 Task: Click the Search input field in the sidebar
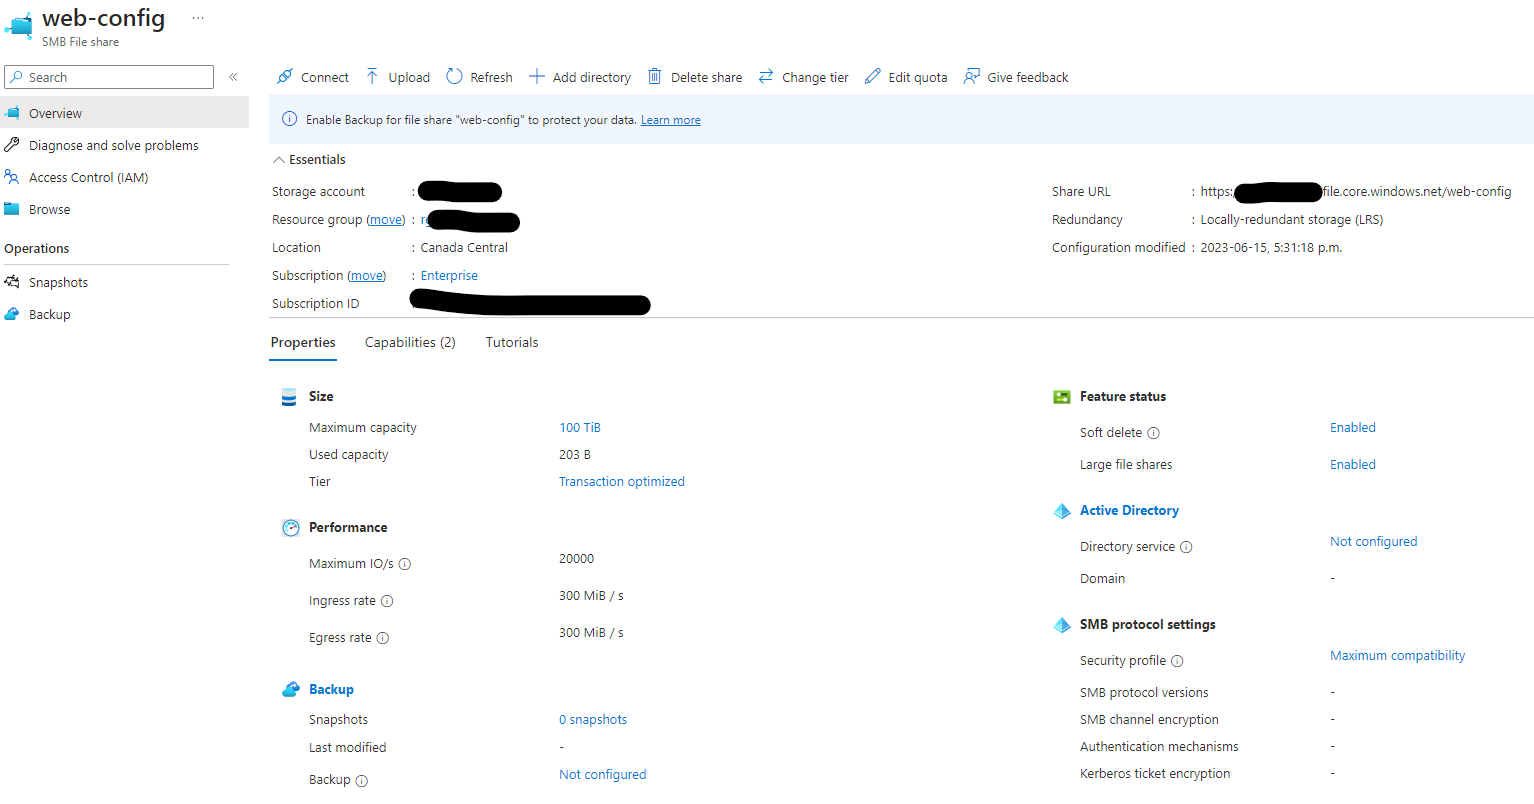click(x=109, y=77)
